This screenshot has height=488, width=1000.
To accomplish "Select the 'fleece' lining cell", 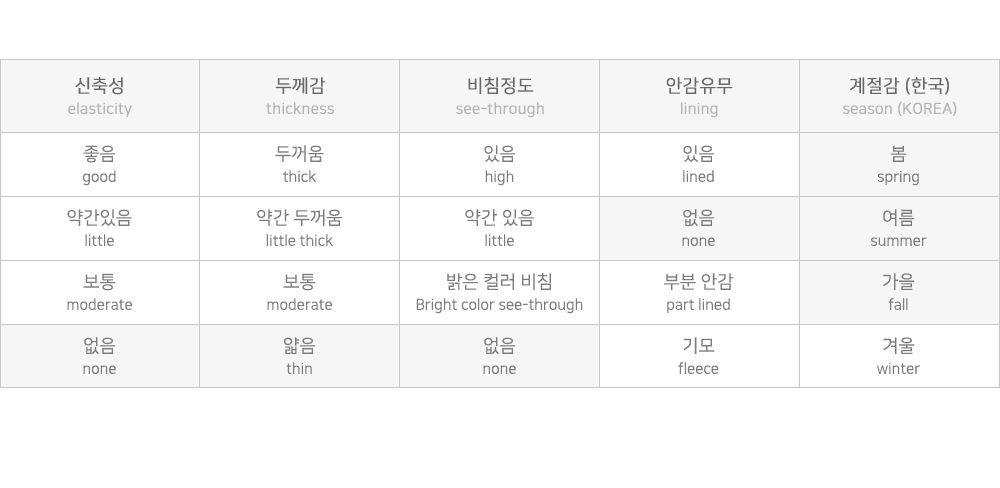I will (699, 356).
